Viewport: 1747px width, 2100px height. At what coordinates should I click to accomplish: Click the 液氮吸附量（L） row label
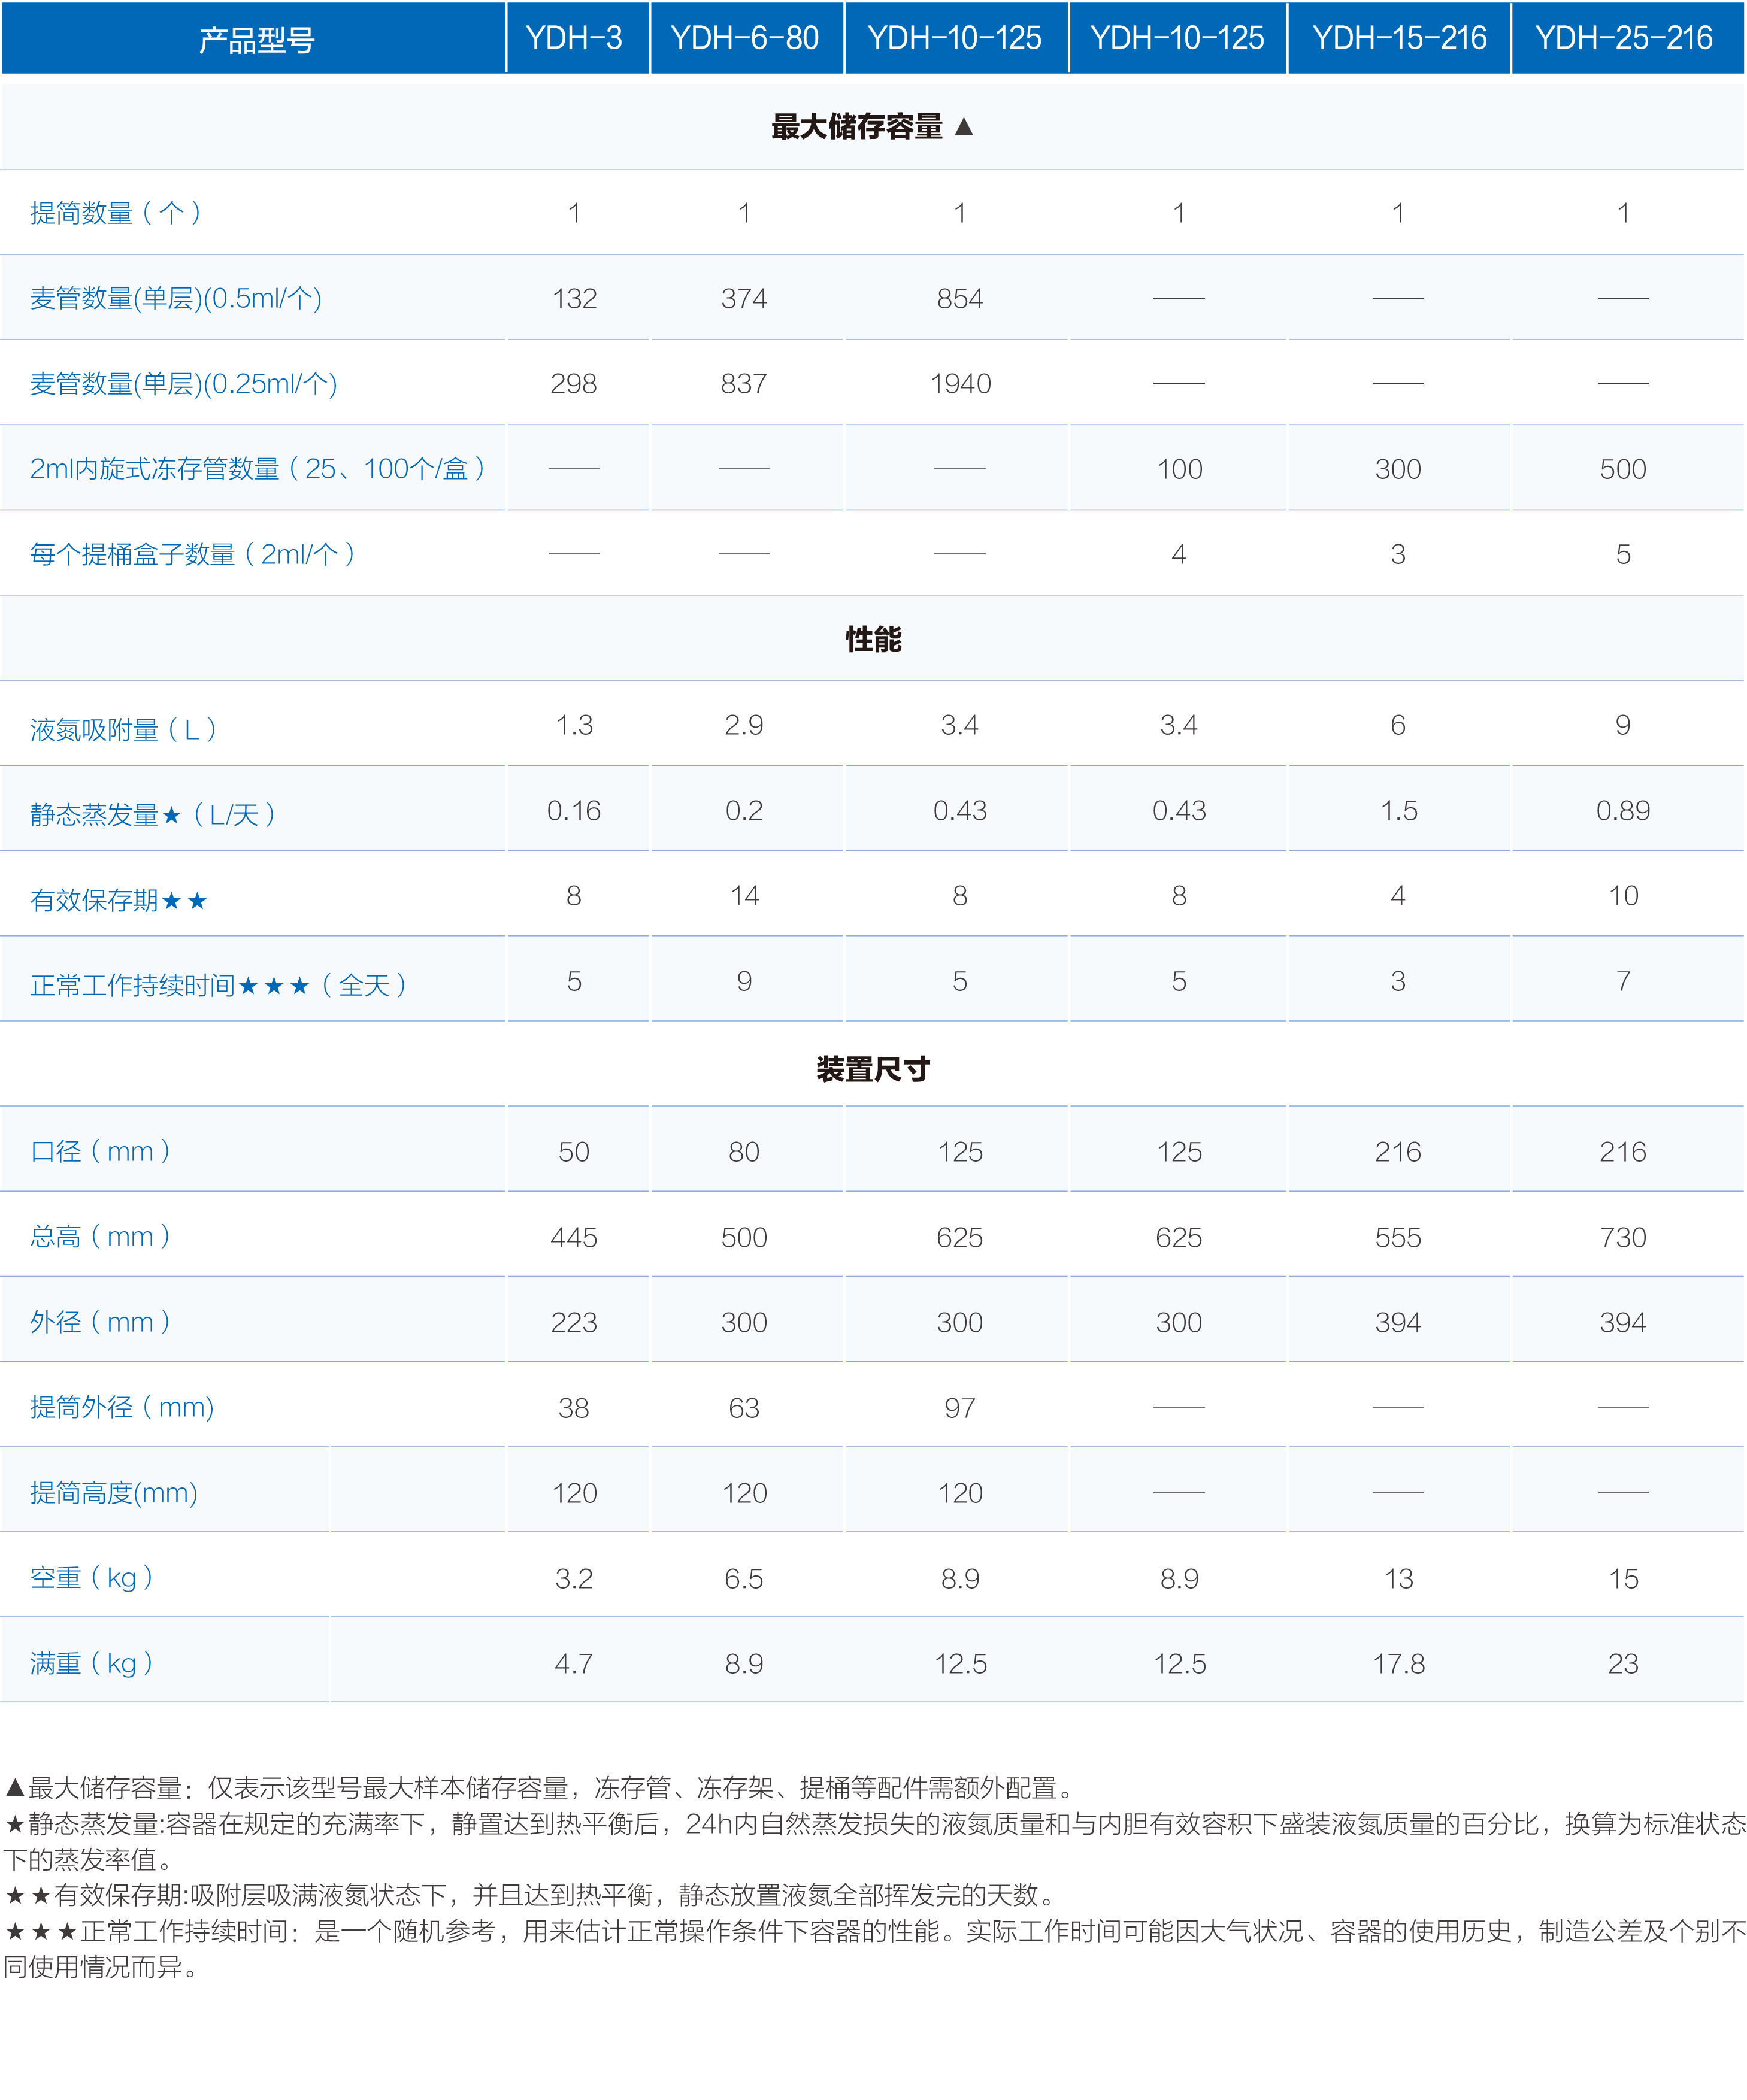(124, 729)
